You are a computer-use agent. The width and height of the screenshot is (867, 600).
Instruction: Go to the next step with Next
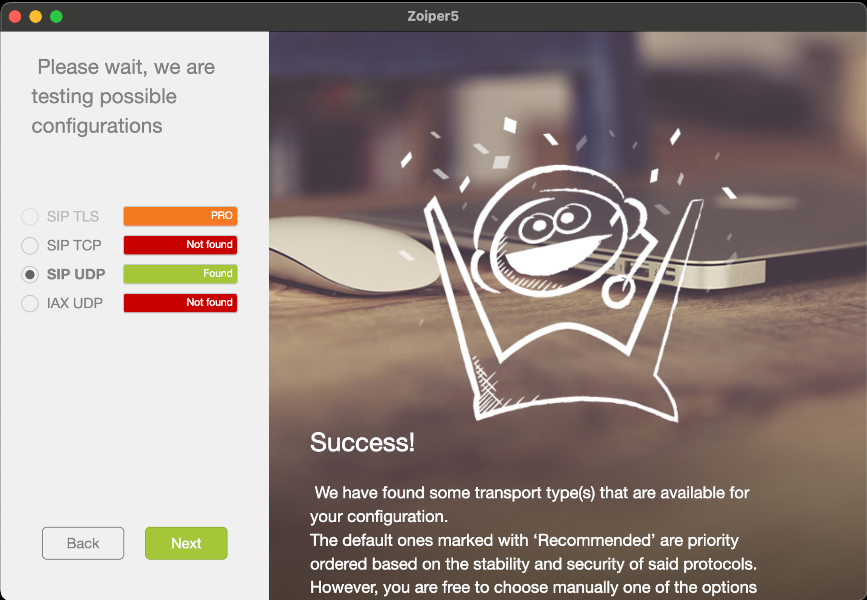[x=186, y=543]
